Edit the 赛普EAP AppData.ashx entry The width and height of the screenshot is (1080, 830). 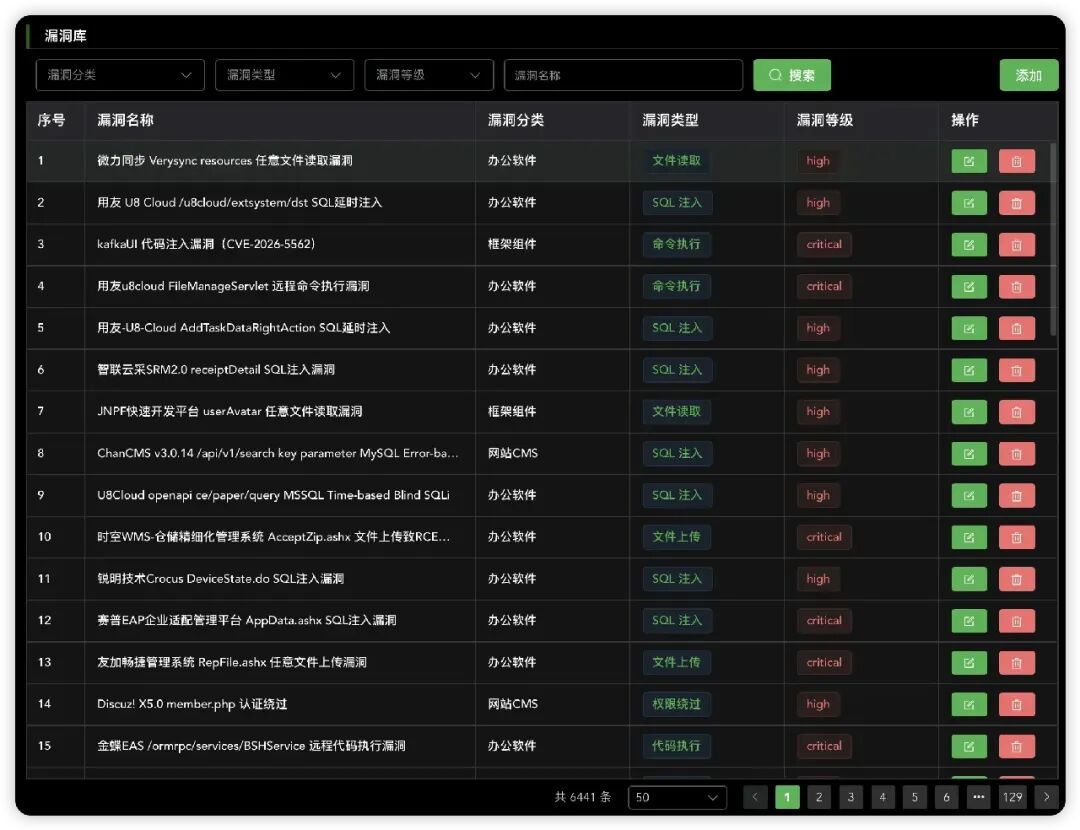click(x=968, y=621)
